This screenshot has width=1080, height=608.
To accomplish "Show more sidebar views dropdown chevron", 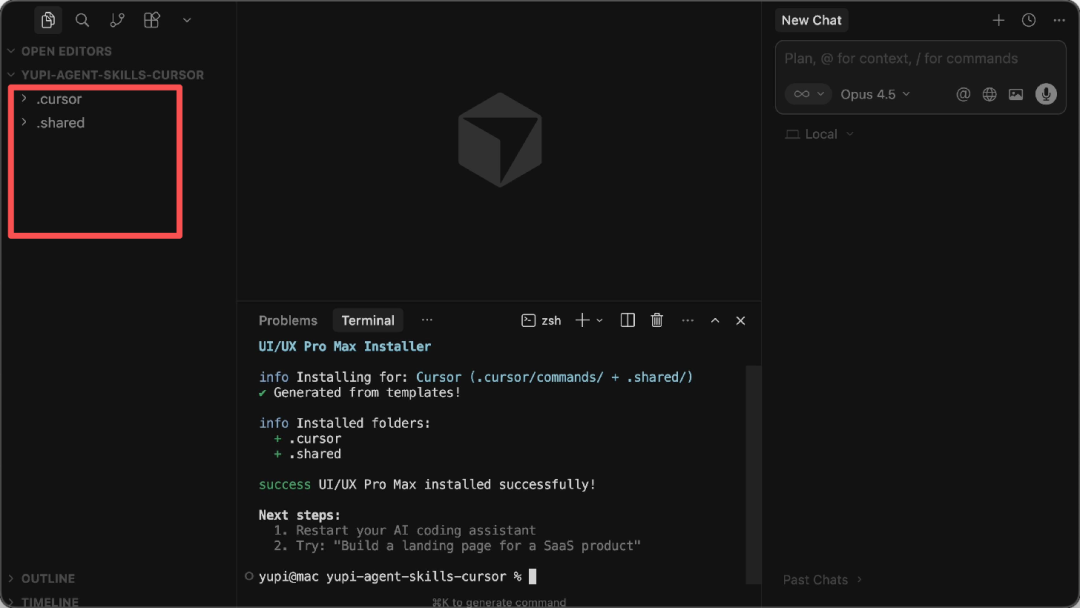I will (187, 20).
